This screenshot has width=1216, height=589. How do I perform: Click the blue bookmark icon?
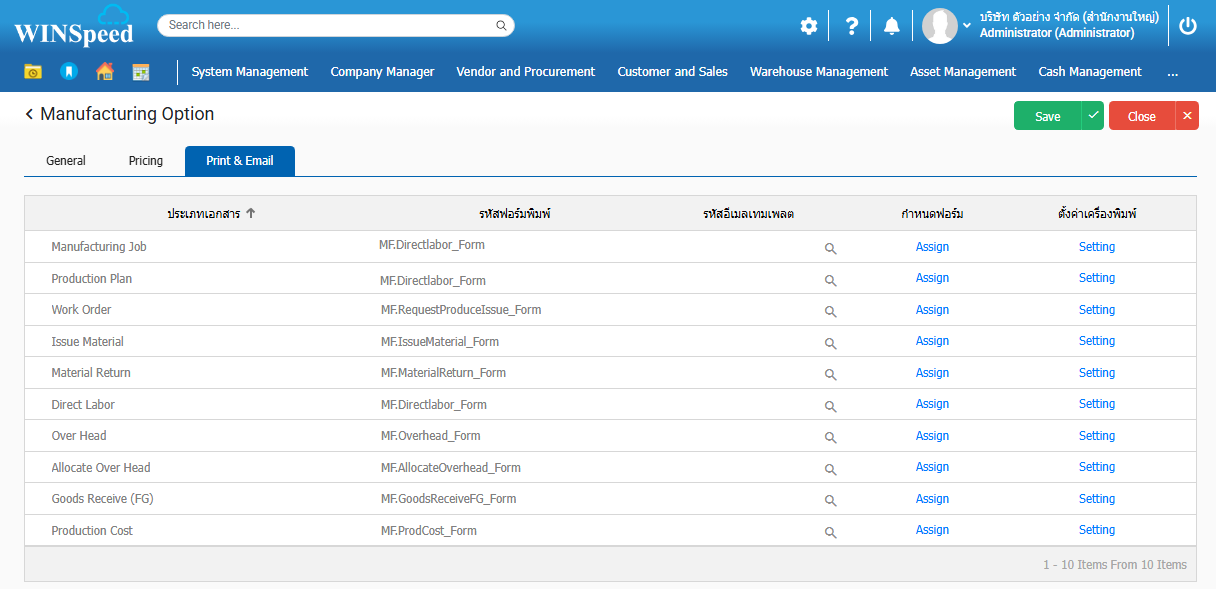point(68,72)
